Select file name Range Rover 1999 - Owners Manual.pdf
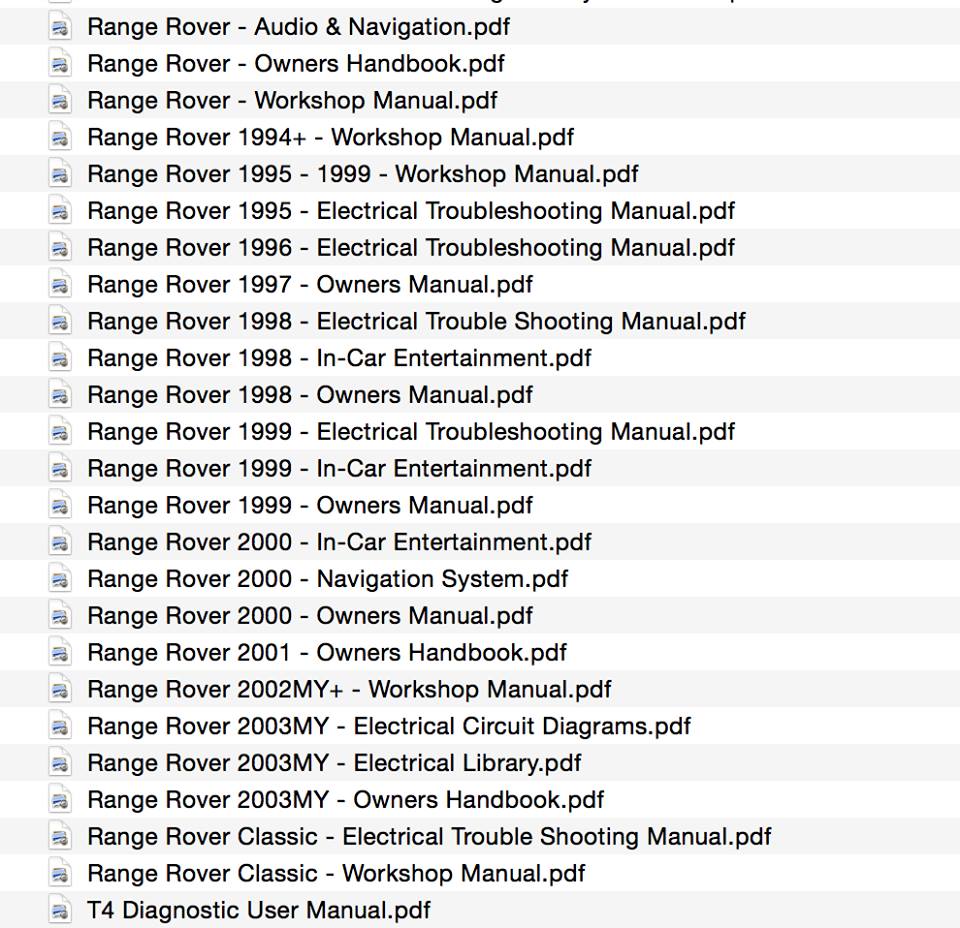 point(310,505)
